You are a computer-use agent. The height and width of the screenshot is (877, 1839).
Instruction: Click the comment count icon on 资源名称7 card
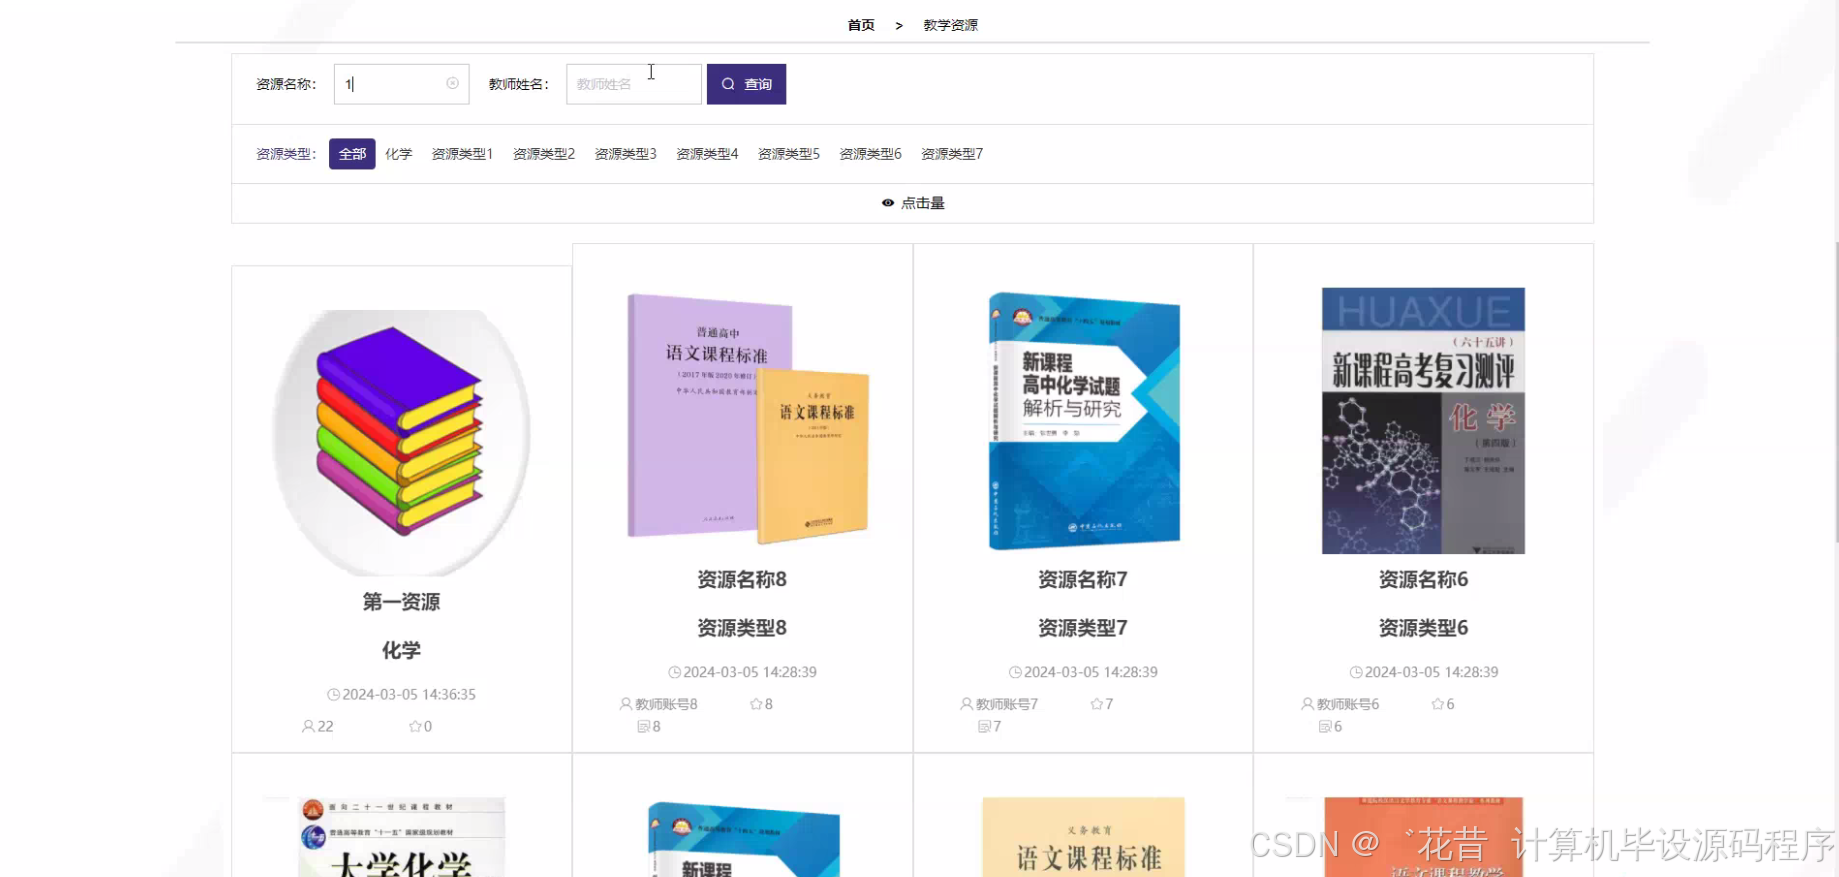click(x=984, y=727)
